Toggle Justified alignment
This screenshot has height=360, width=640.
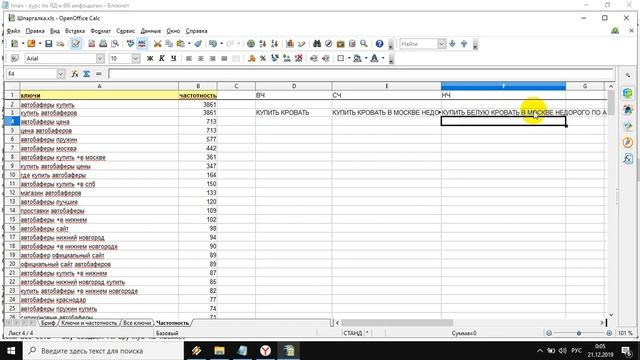224,58
